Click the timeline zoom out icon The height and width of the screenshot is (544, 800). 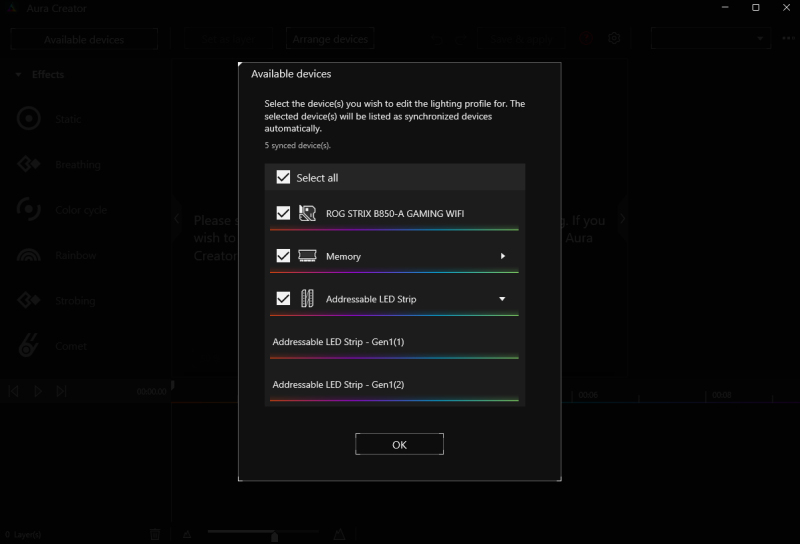[x=187, y=534]
